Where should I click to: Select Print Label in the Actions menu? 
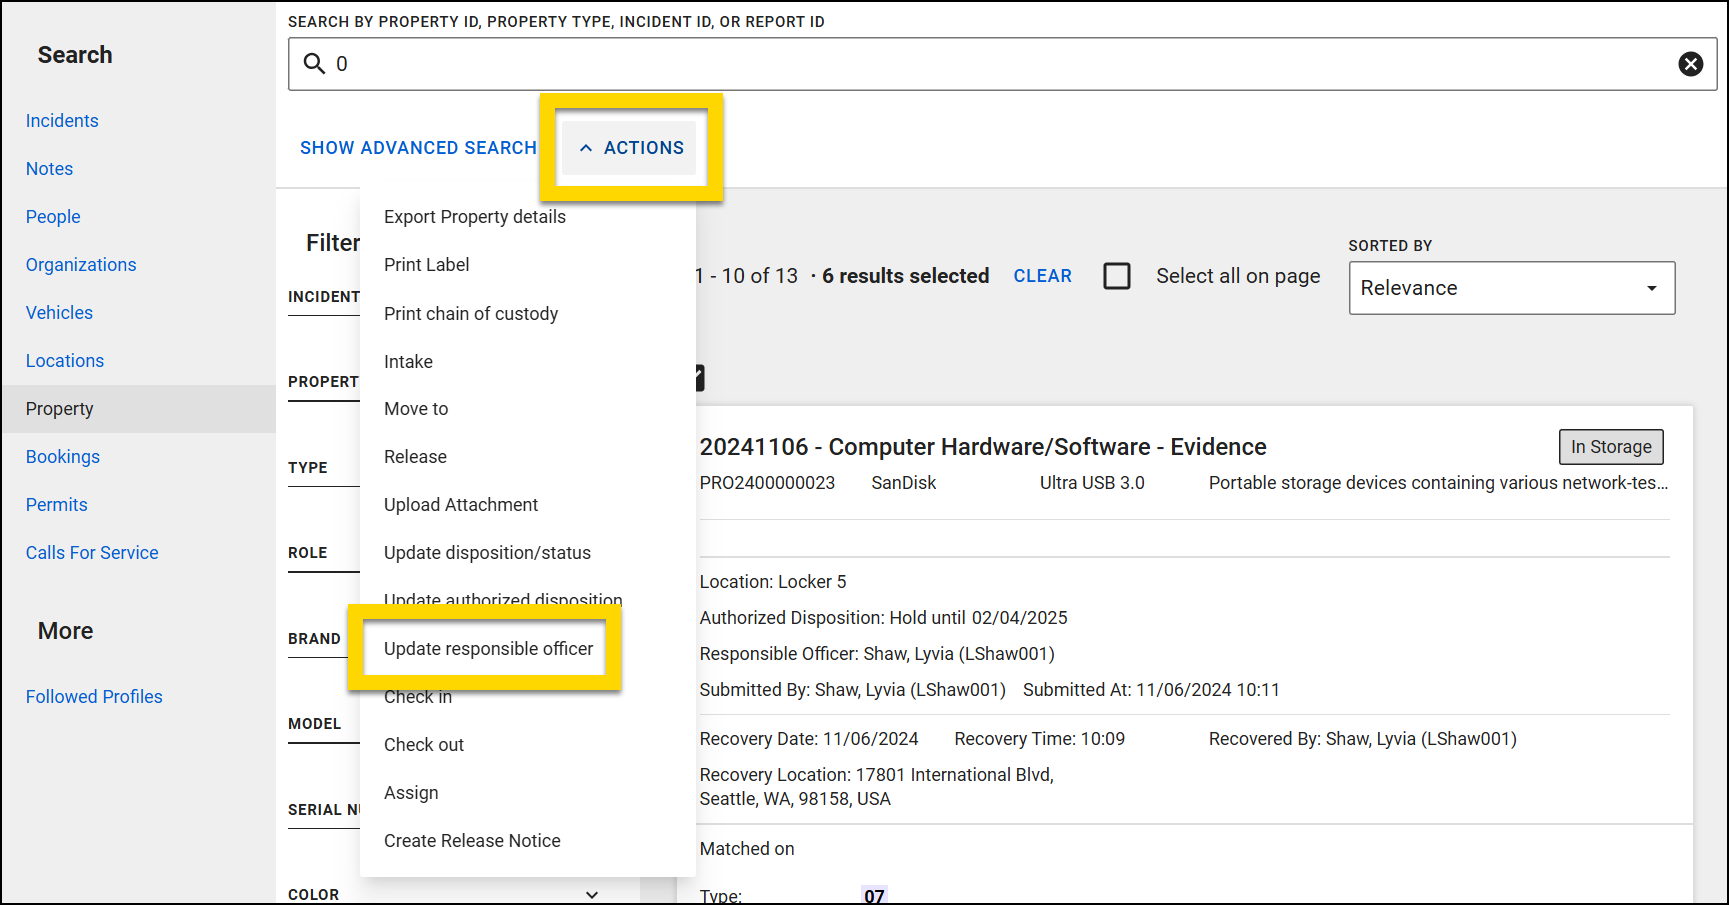coord(427,264)
